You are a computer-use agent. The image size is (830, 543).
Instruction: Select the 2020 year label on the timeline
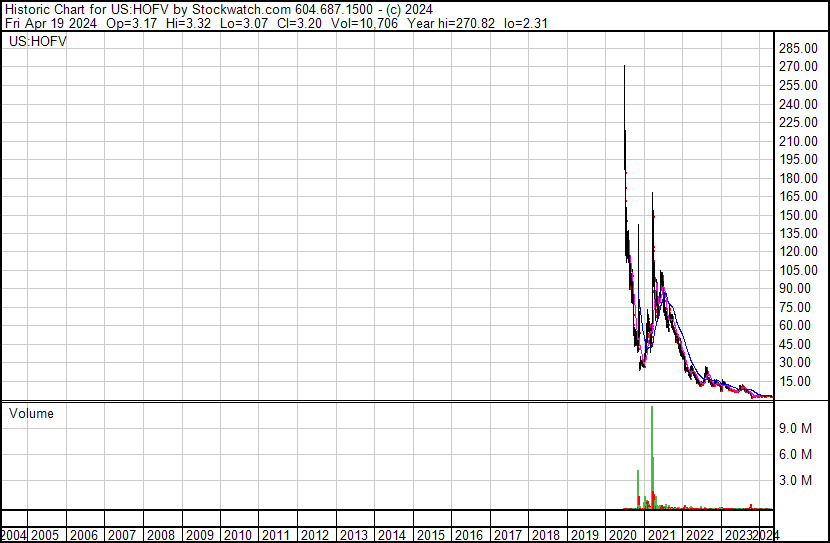[x=623, y=535]
